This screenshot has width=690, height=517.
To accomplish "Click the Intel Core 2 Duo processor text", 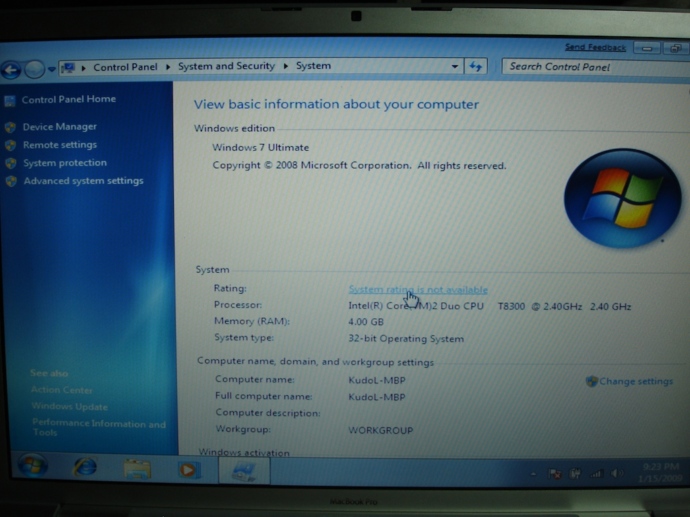I will 490,306.
